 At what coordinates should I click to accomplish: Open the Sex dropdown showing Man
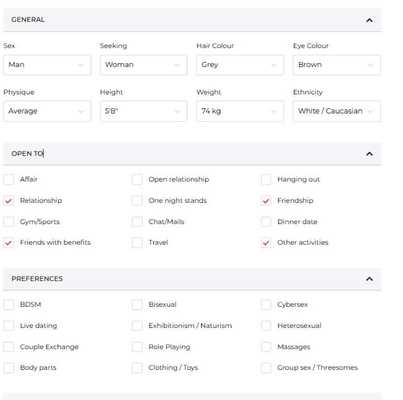click(x=47, y=65)
